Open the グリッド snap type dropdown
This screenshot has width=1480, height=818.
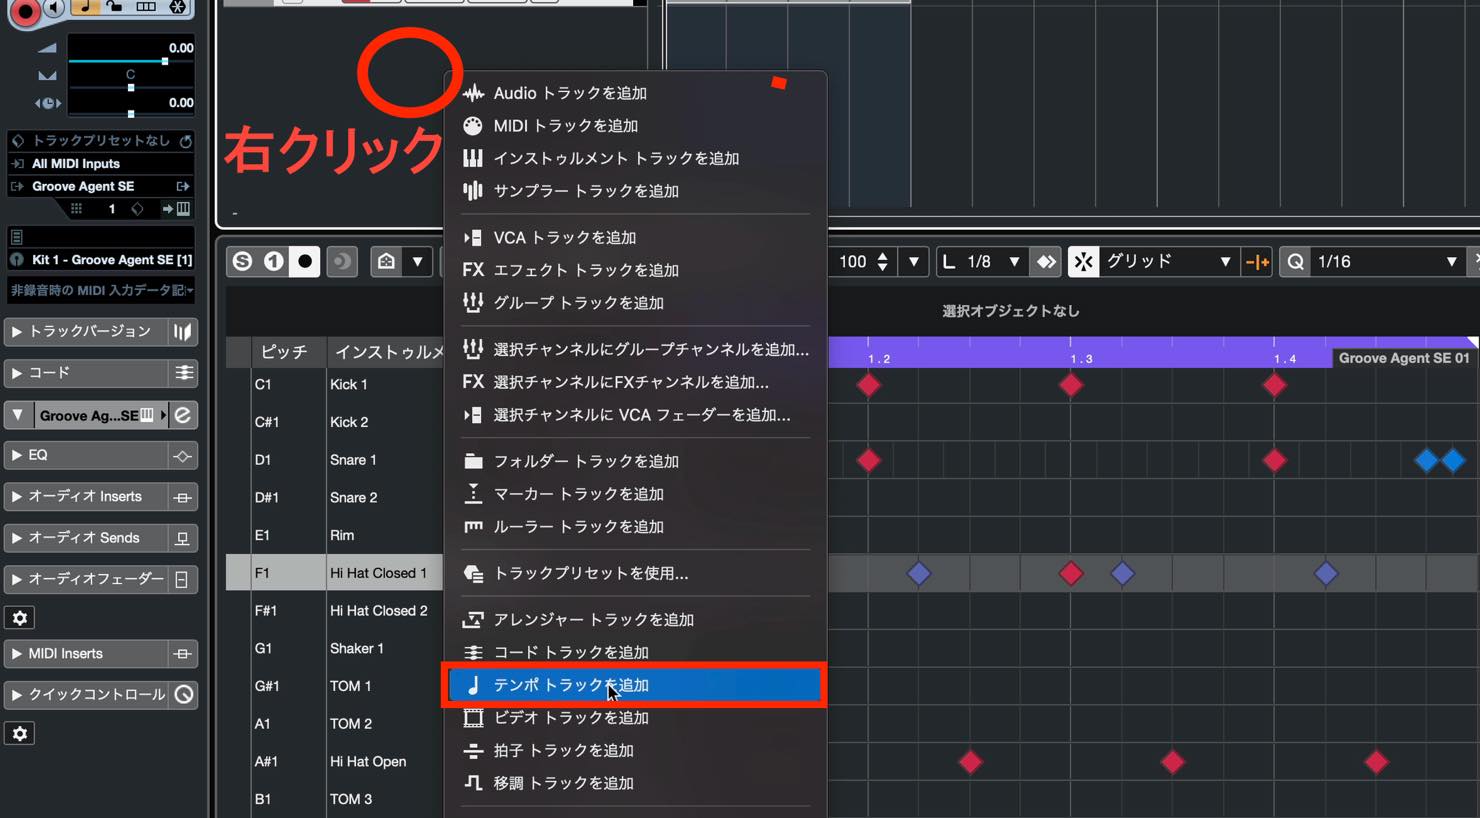click(1168, 261)
